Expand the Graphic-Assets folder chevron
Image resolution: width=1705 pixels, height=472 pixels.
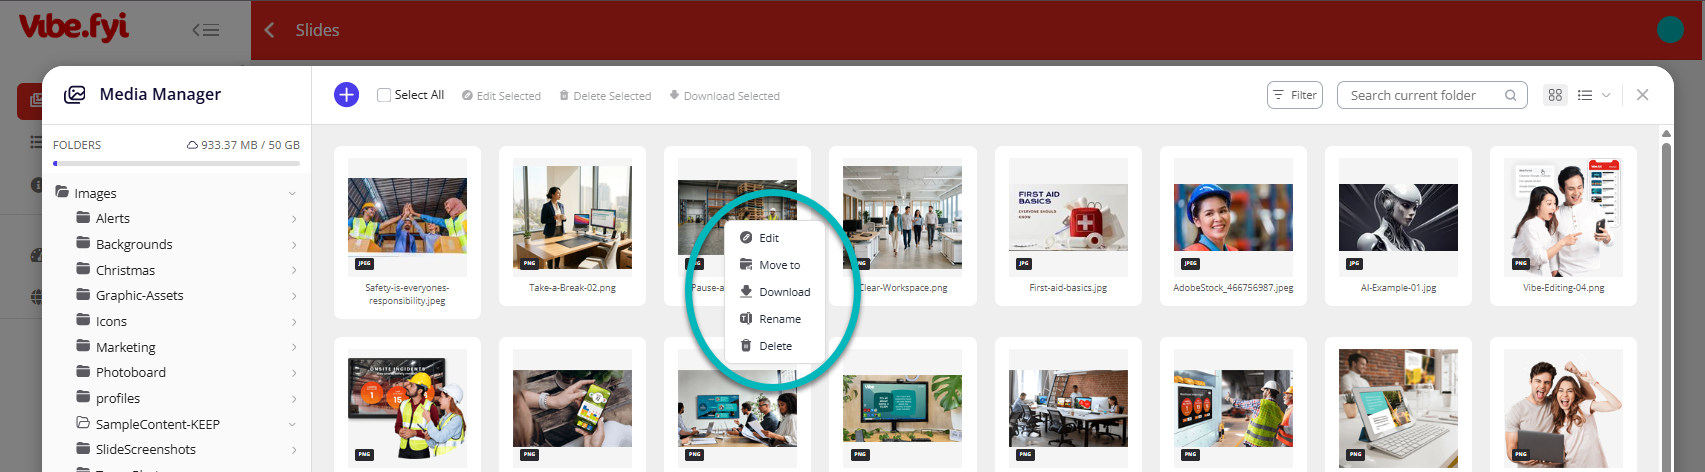coord(293,296)
